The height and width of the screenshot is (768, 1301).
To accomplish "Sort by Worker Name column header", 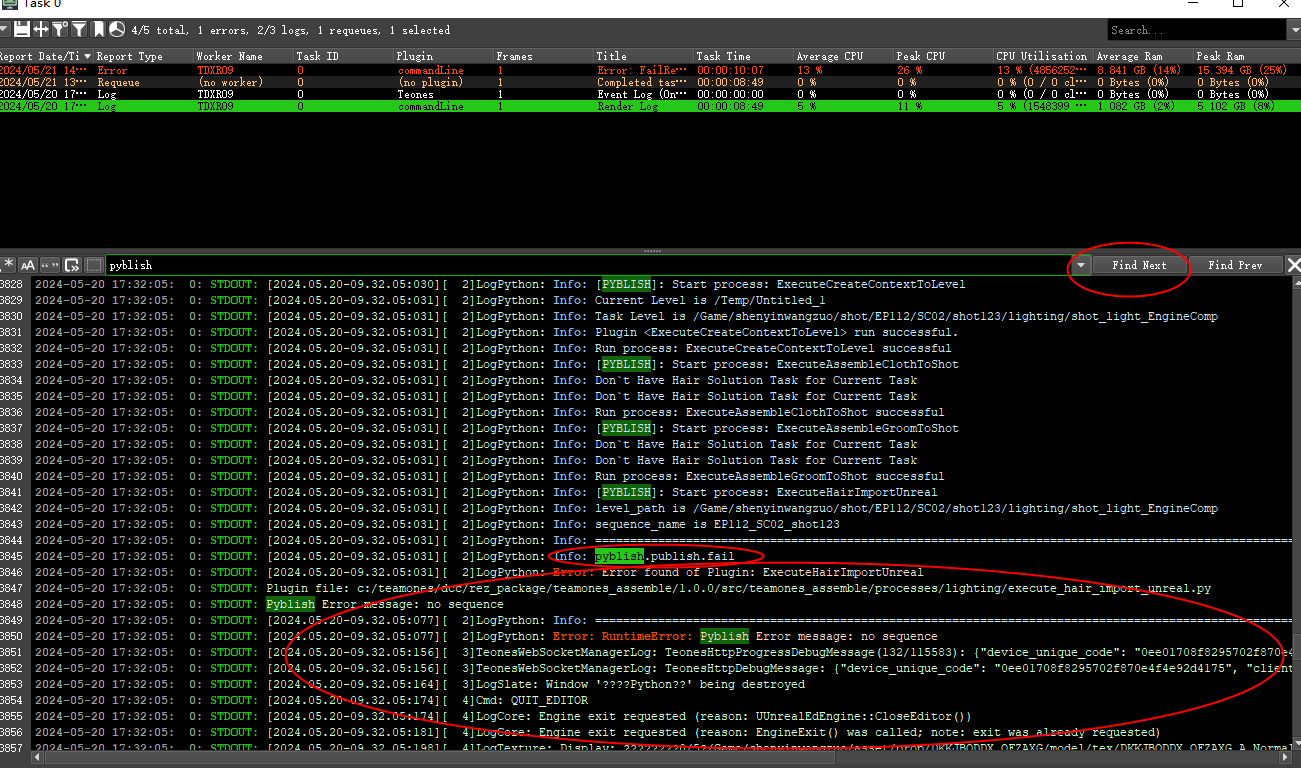I will point(230,56).
